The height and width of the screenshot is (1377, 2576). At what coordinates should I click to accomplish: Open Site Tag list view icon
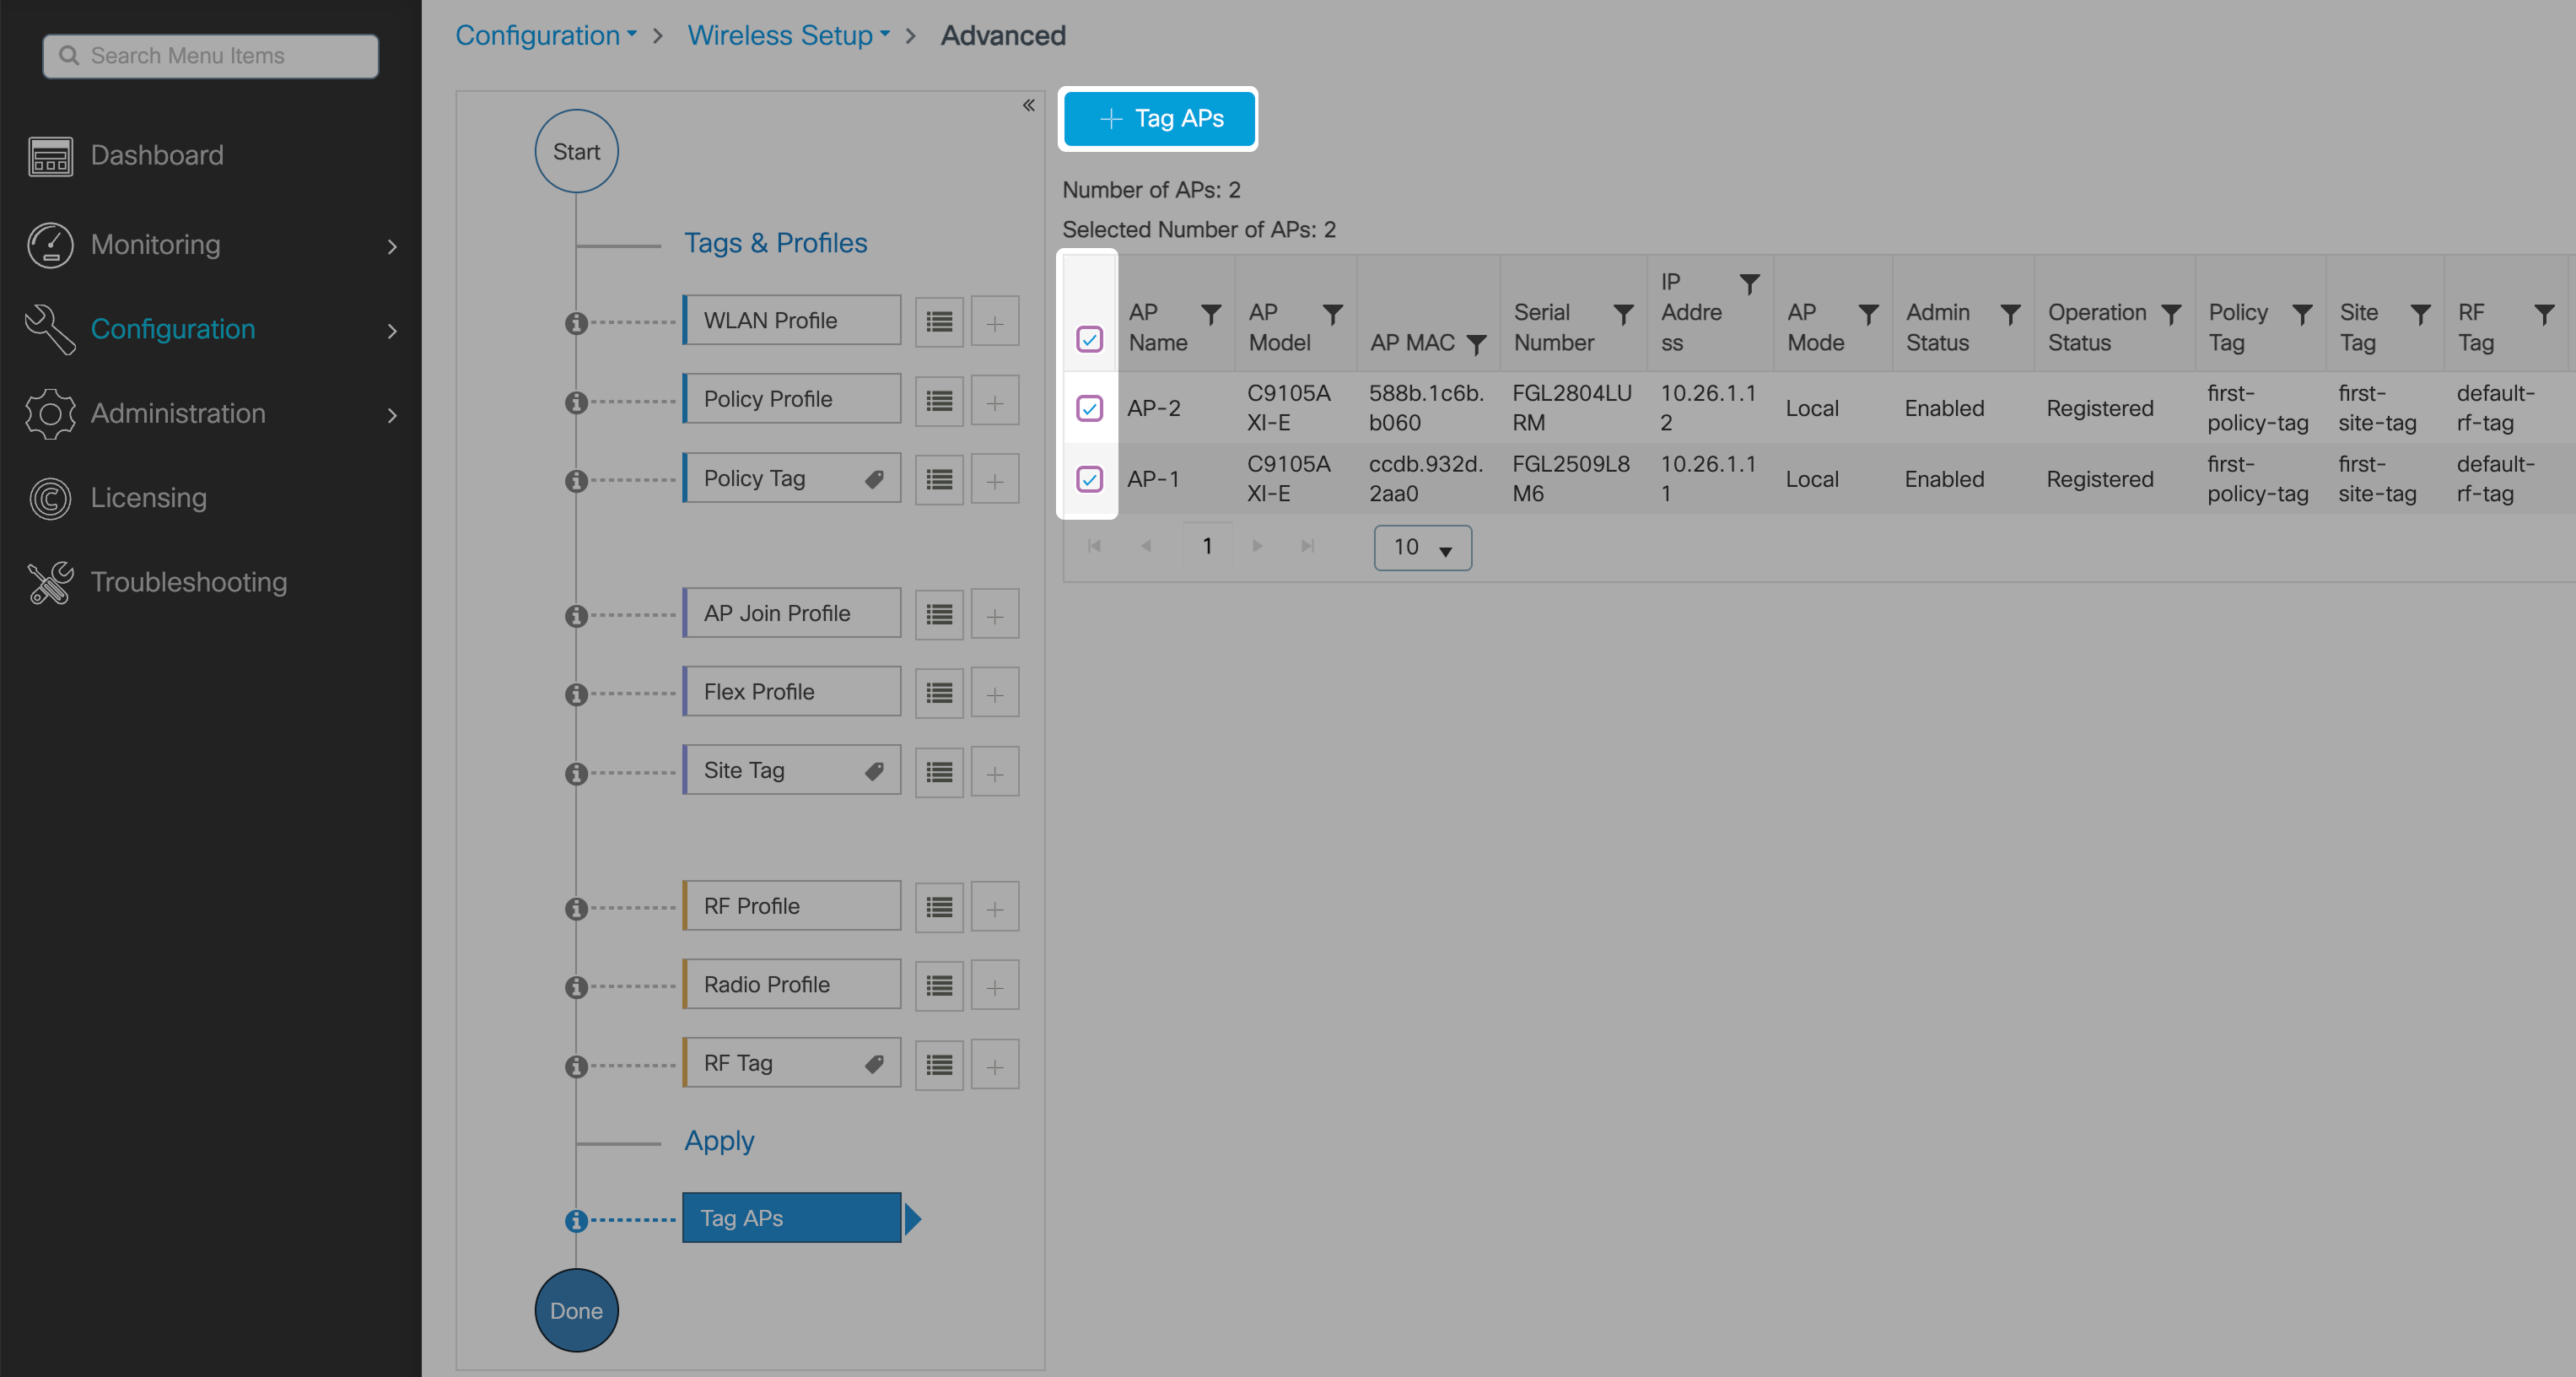(x=938, y=772)
